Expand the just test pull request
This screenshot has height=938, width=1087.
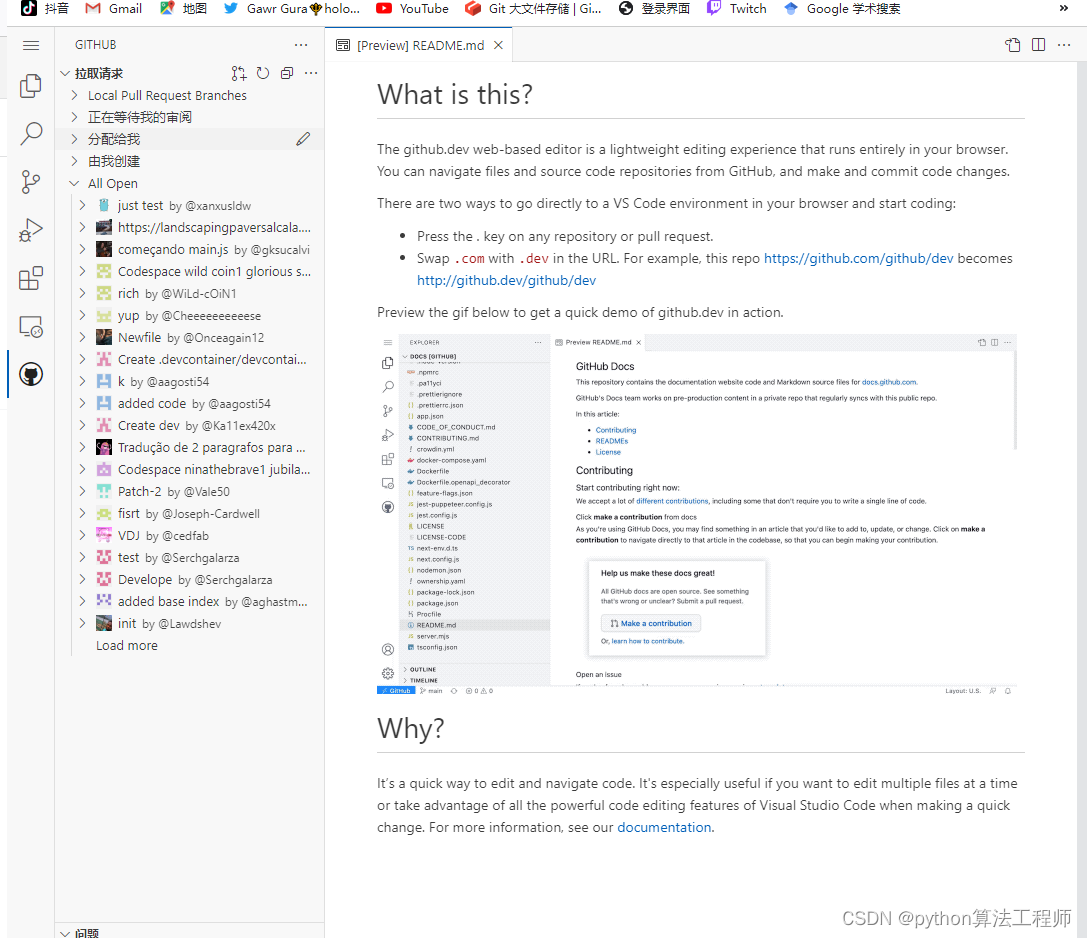click(x=82, y=205)
